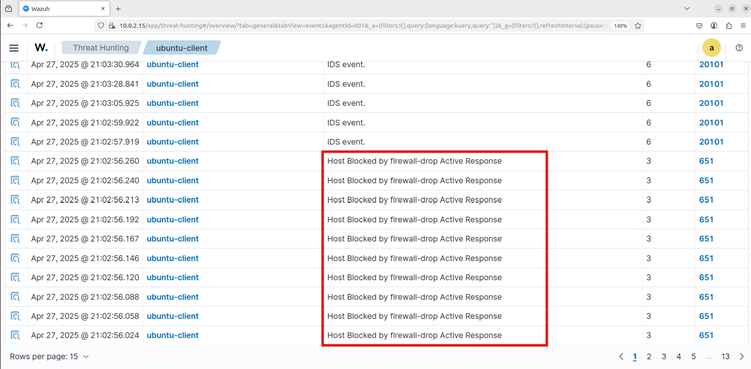This screenshot has width=751, height=369.
Task: Inspect event details at 21:02:56.192
Action: pos(15,219)
